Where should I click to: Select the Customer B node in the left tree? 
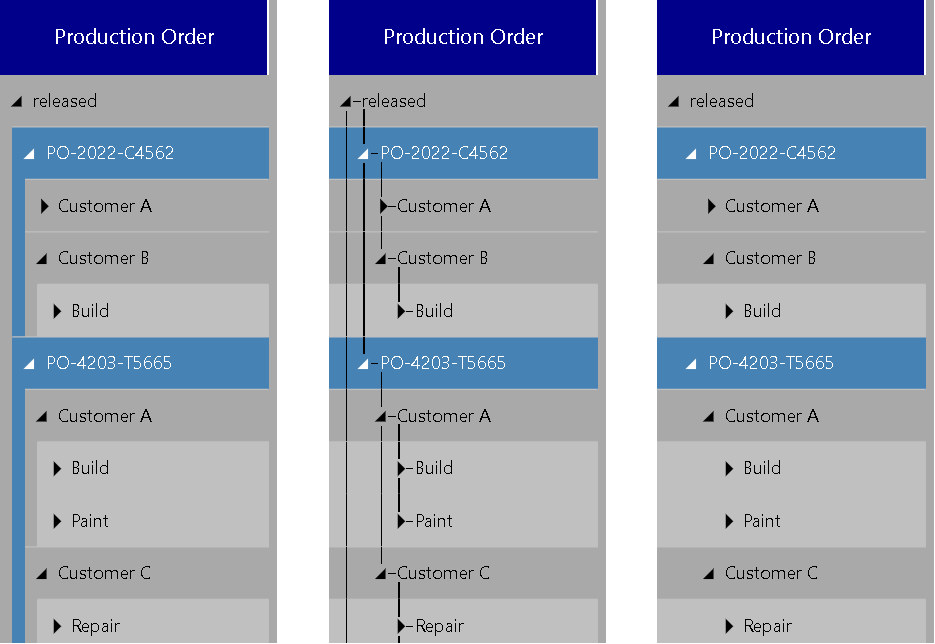tap(105, 258)
